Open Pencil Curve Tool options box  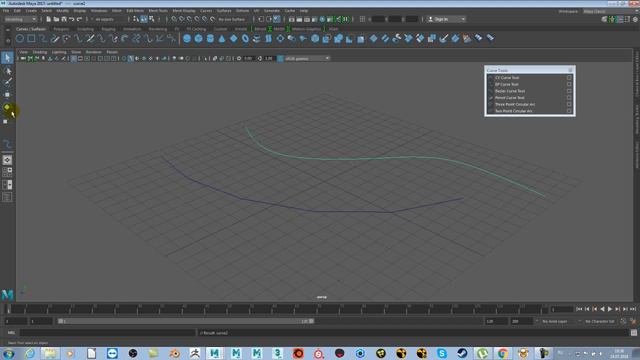point(569,98)
